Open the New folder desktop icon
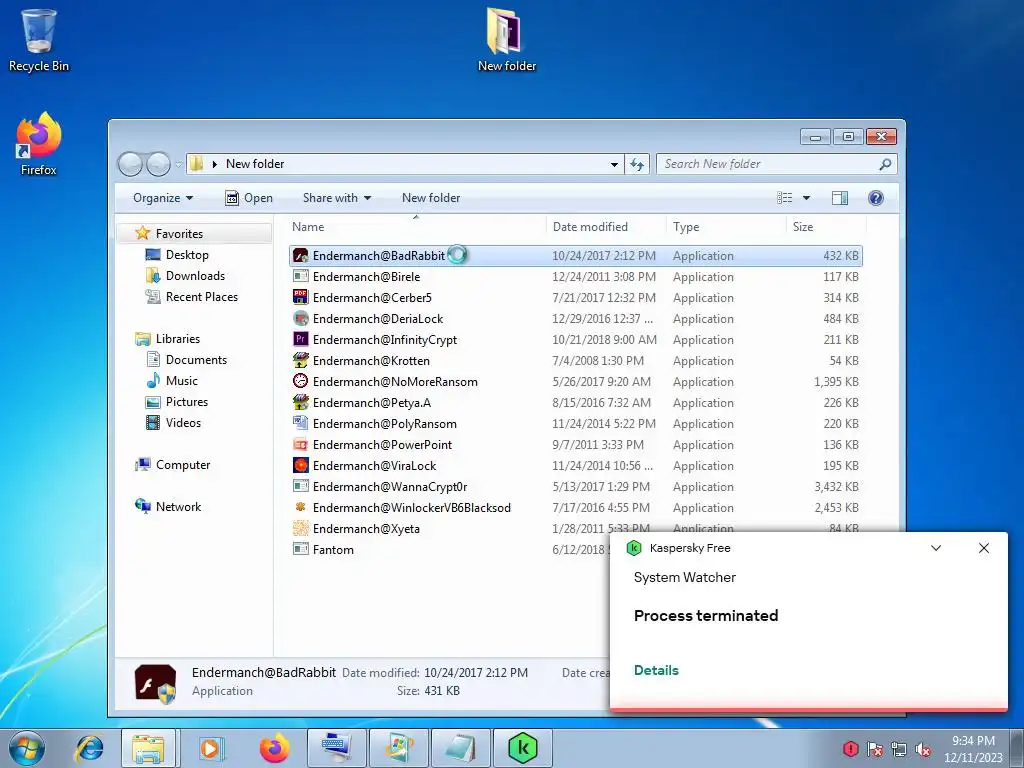Viewport: 1024px width, 768px height. coord(507,39)
